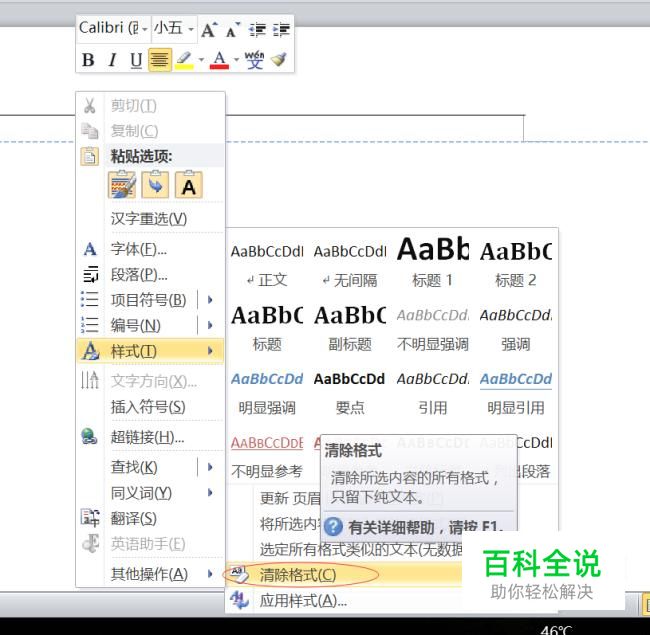Toggle Bold in the mini toolbar
The height and width of the screenshot is (635, 650).
click(88, 60)
